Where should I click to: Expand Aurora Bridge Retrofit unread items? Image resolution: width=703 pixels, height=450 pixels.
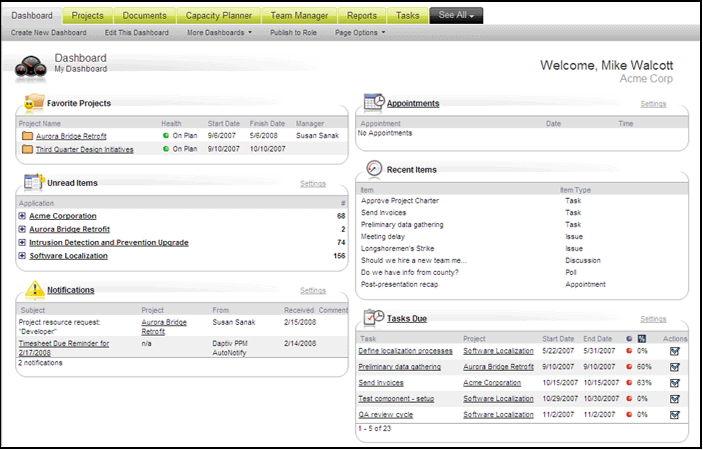[x=22, y=229]
